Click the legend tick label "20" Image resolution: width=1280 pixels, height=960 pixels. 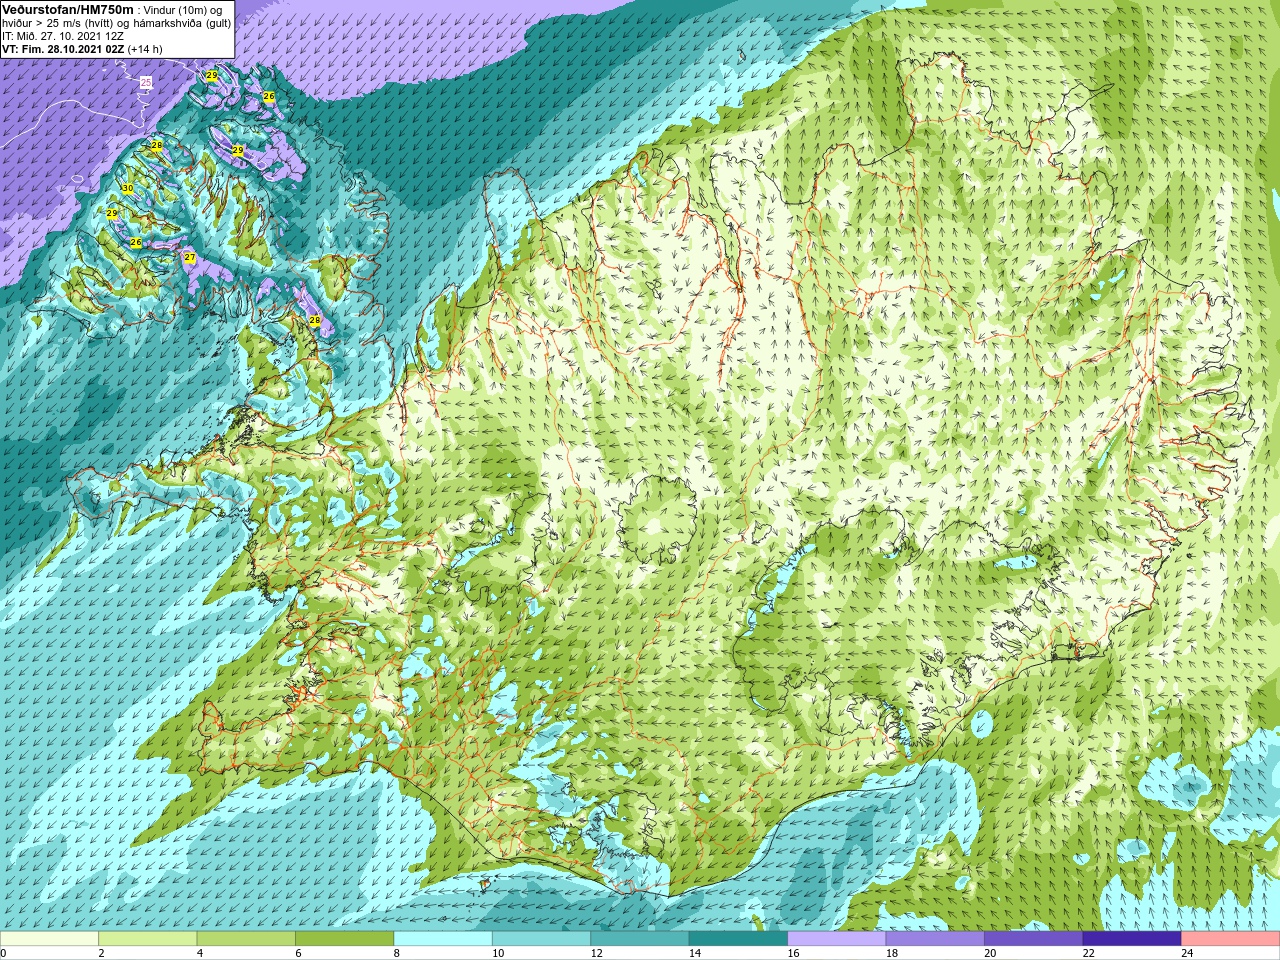click(990, 953)
